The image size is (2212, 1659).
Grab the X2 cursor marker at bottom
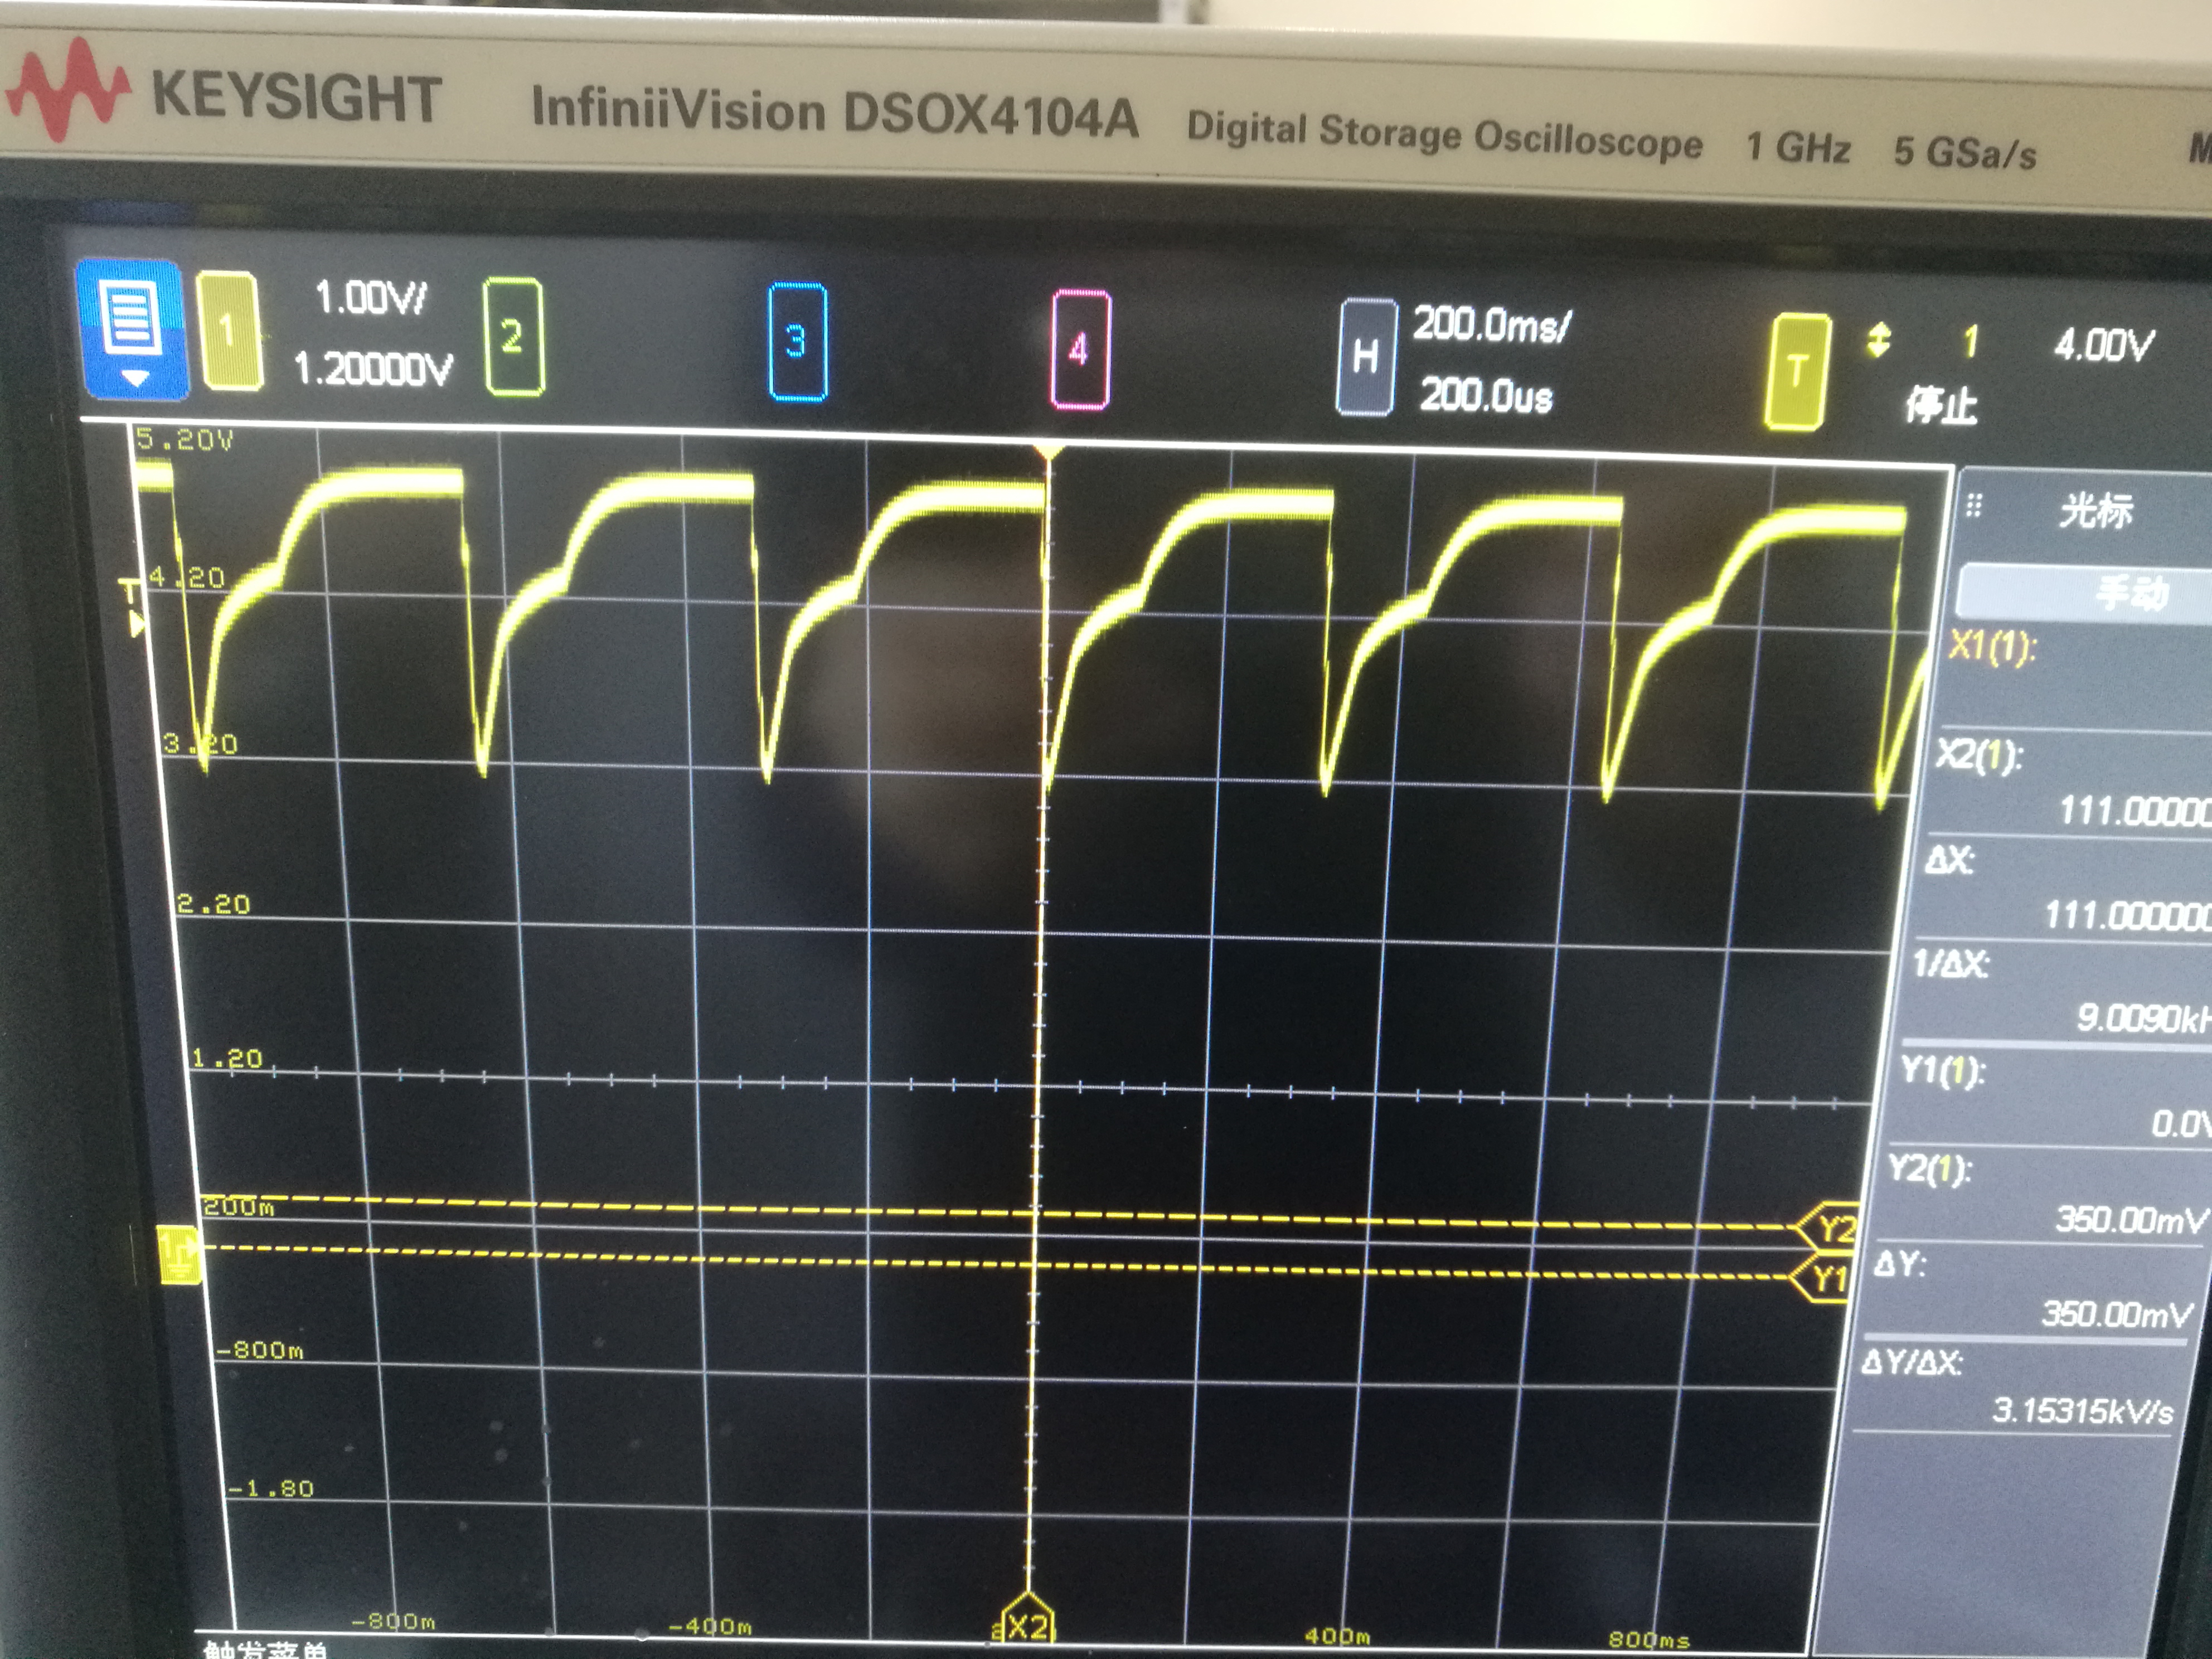[1027, 1625]
